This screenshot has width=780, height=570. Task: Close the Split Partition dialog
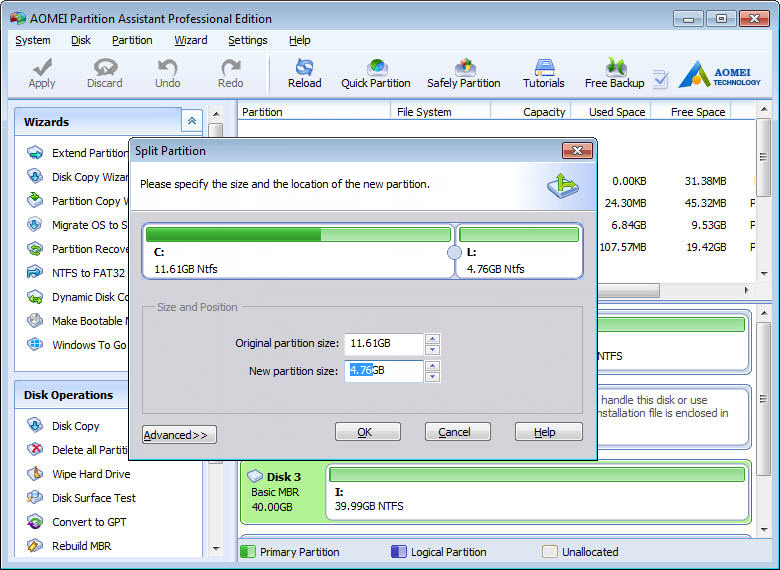point(577,150)
